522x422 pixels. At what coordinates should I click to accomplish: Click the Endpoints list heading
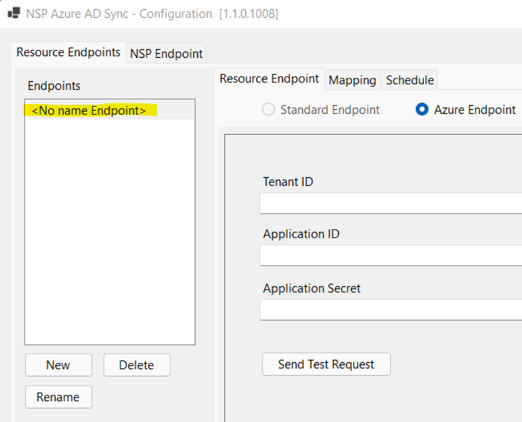[54, 86]
